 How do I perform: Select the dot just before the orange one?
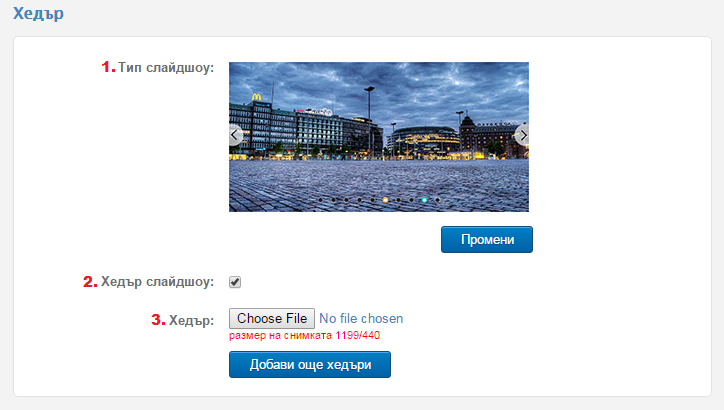point(373,200)
